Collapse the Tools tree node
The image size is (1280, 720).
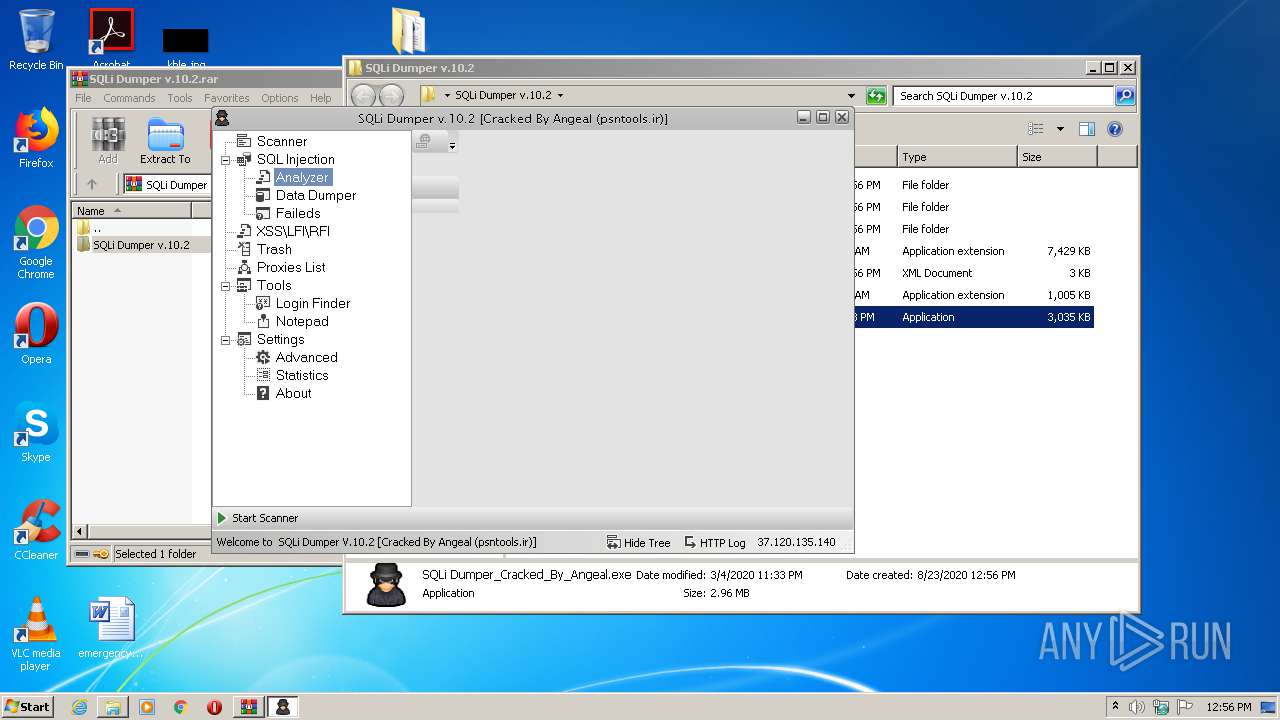(x=226, y=285)
